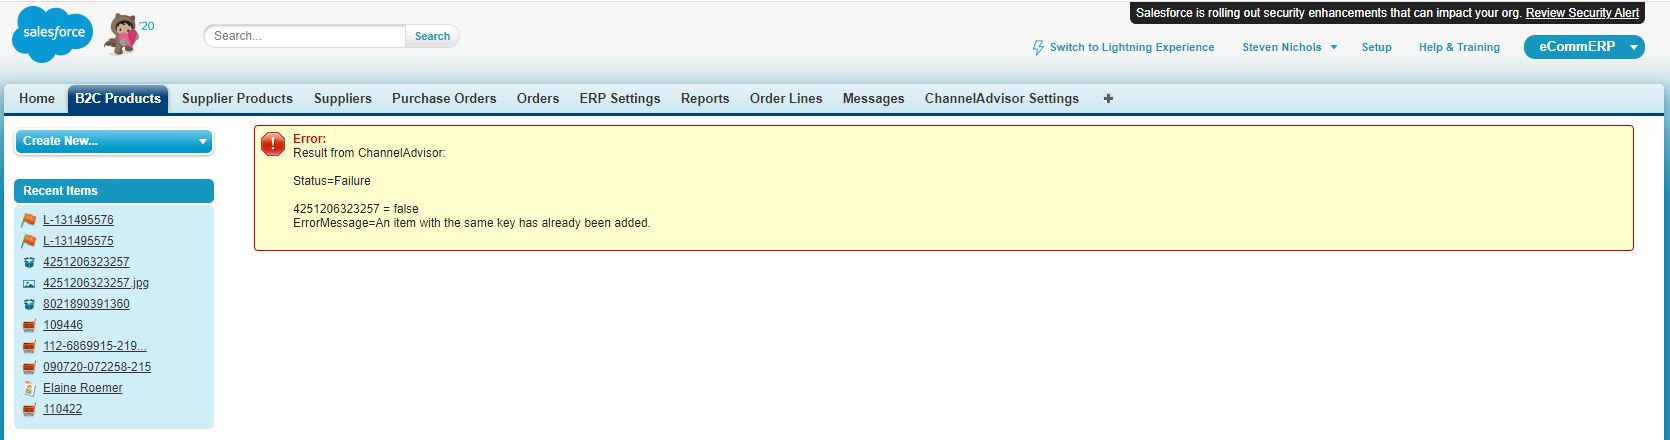Screen dimensions: 1670x440
Task: Click the cart icon beside 109446
Action: point(29,325)
